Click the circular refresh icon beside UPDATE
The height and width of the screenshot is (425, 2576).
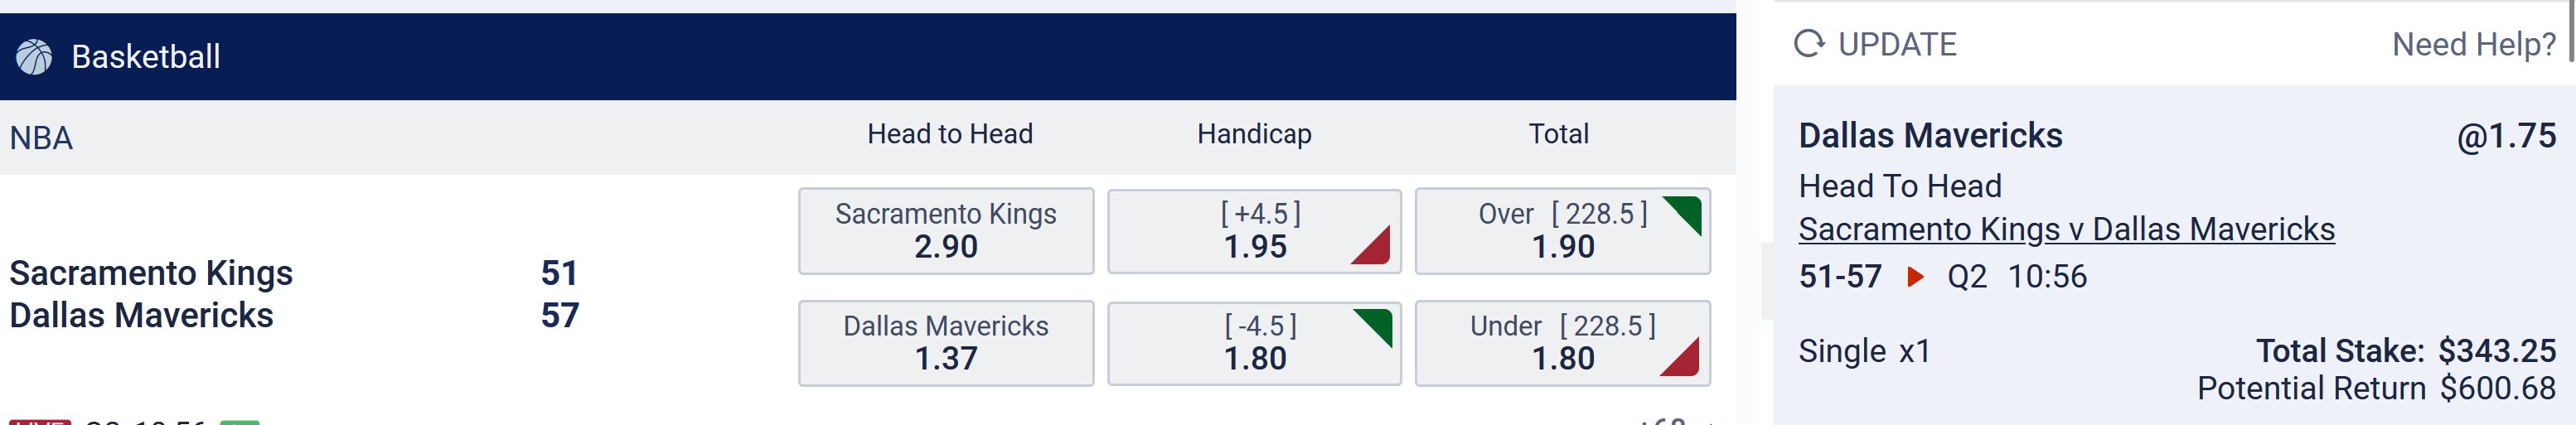tap(1809, 44)
